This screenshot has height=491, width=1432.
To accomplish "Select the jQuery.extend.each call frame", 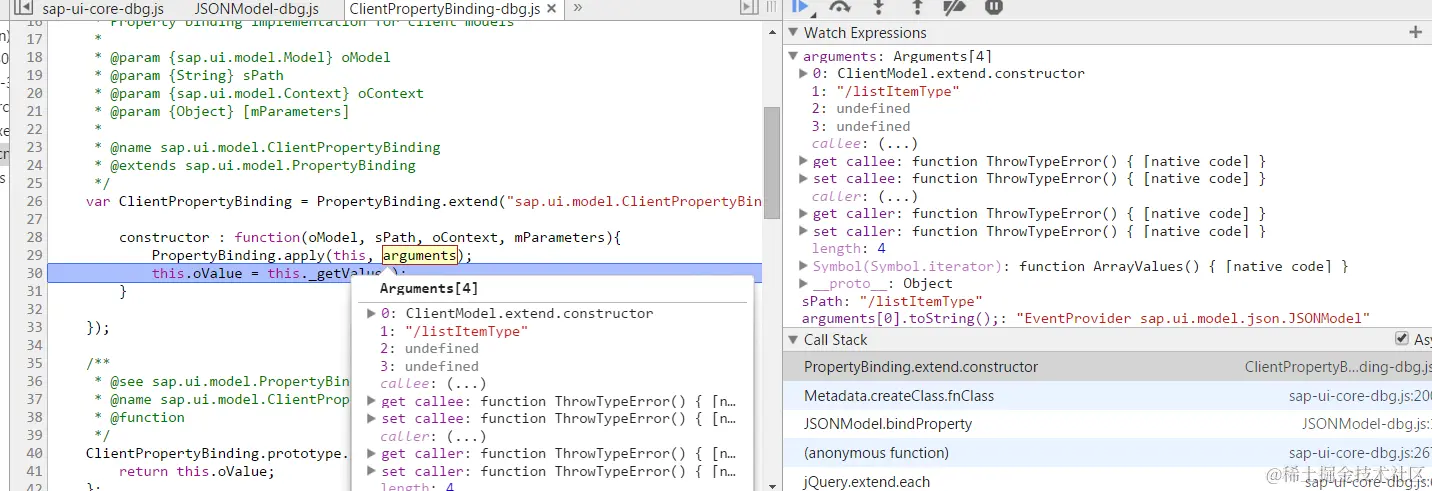I will (x=1108, y=481).
